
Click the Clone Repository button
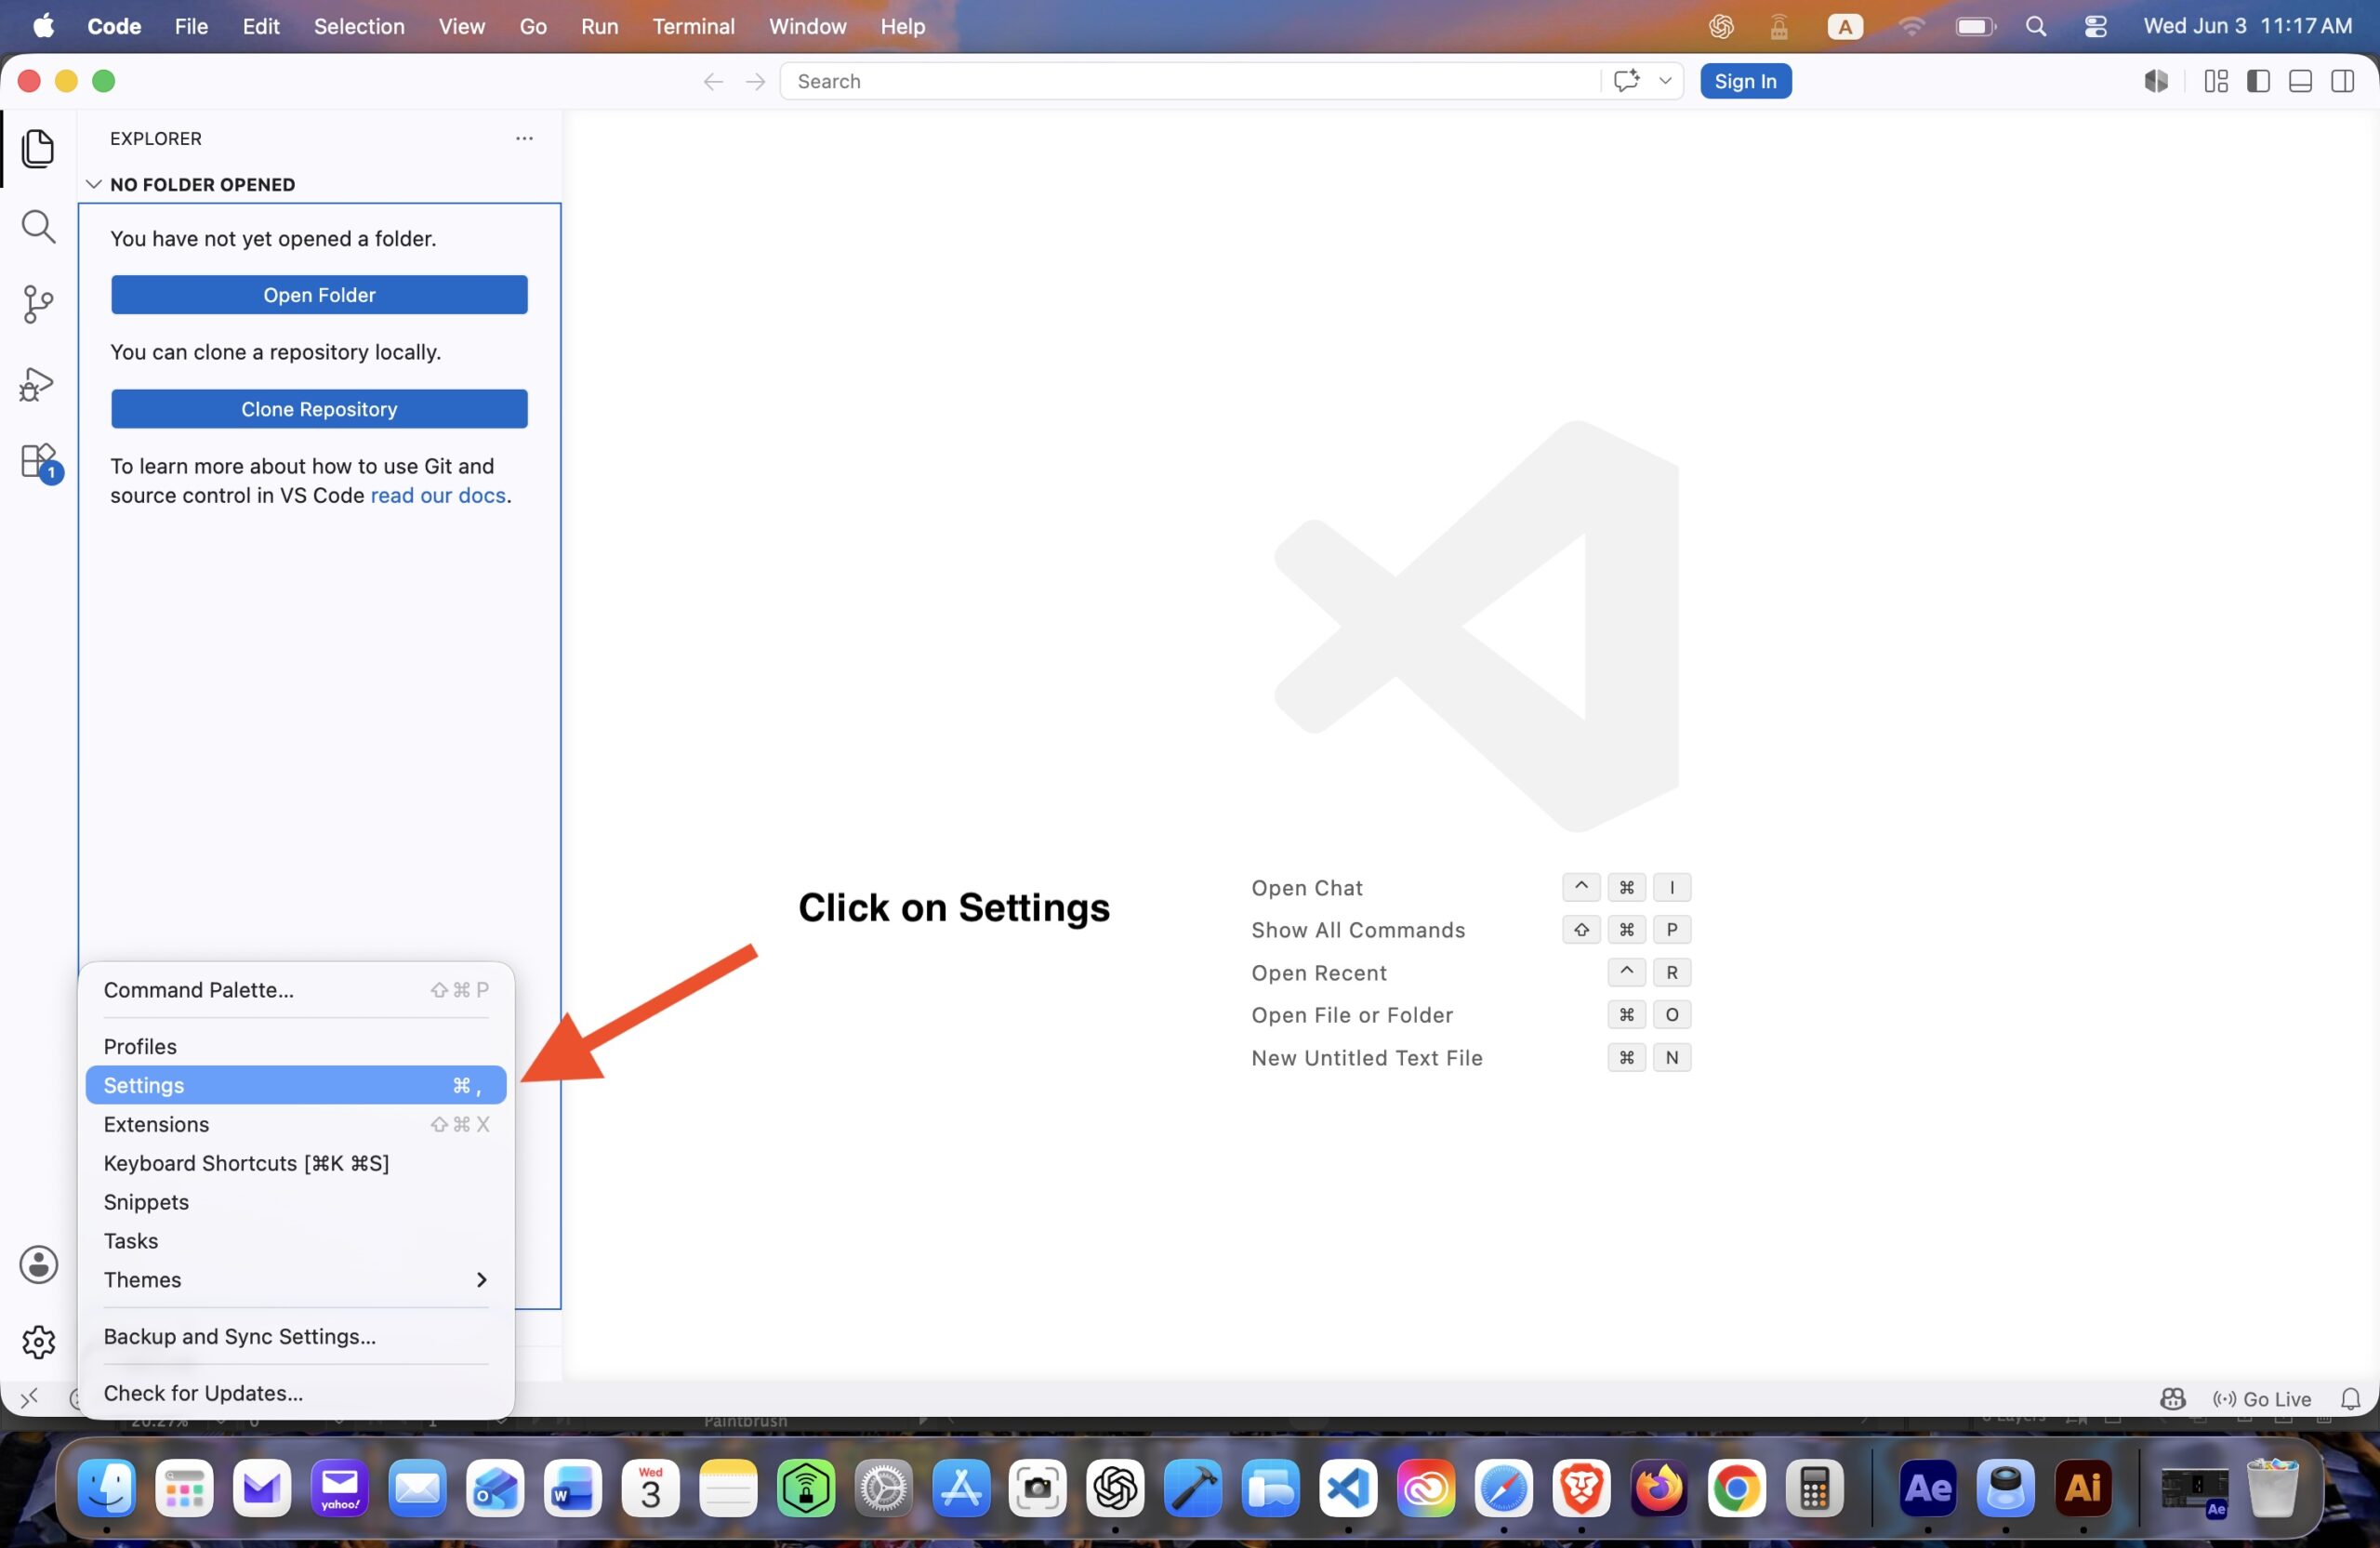(x=319, y=409)
